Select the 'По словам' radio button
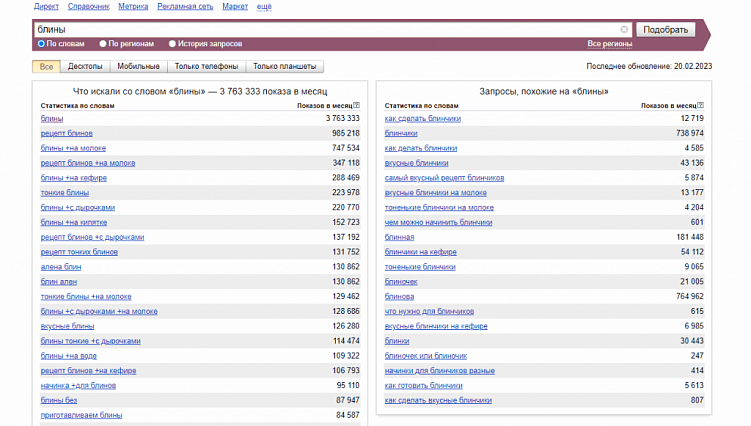The width and height of the screenshot is (751, 426). [x=41, y=44]
